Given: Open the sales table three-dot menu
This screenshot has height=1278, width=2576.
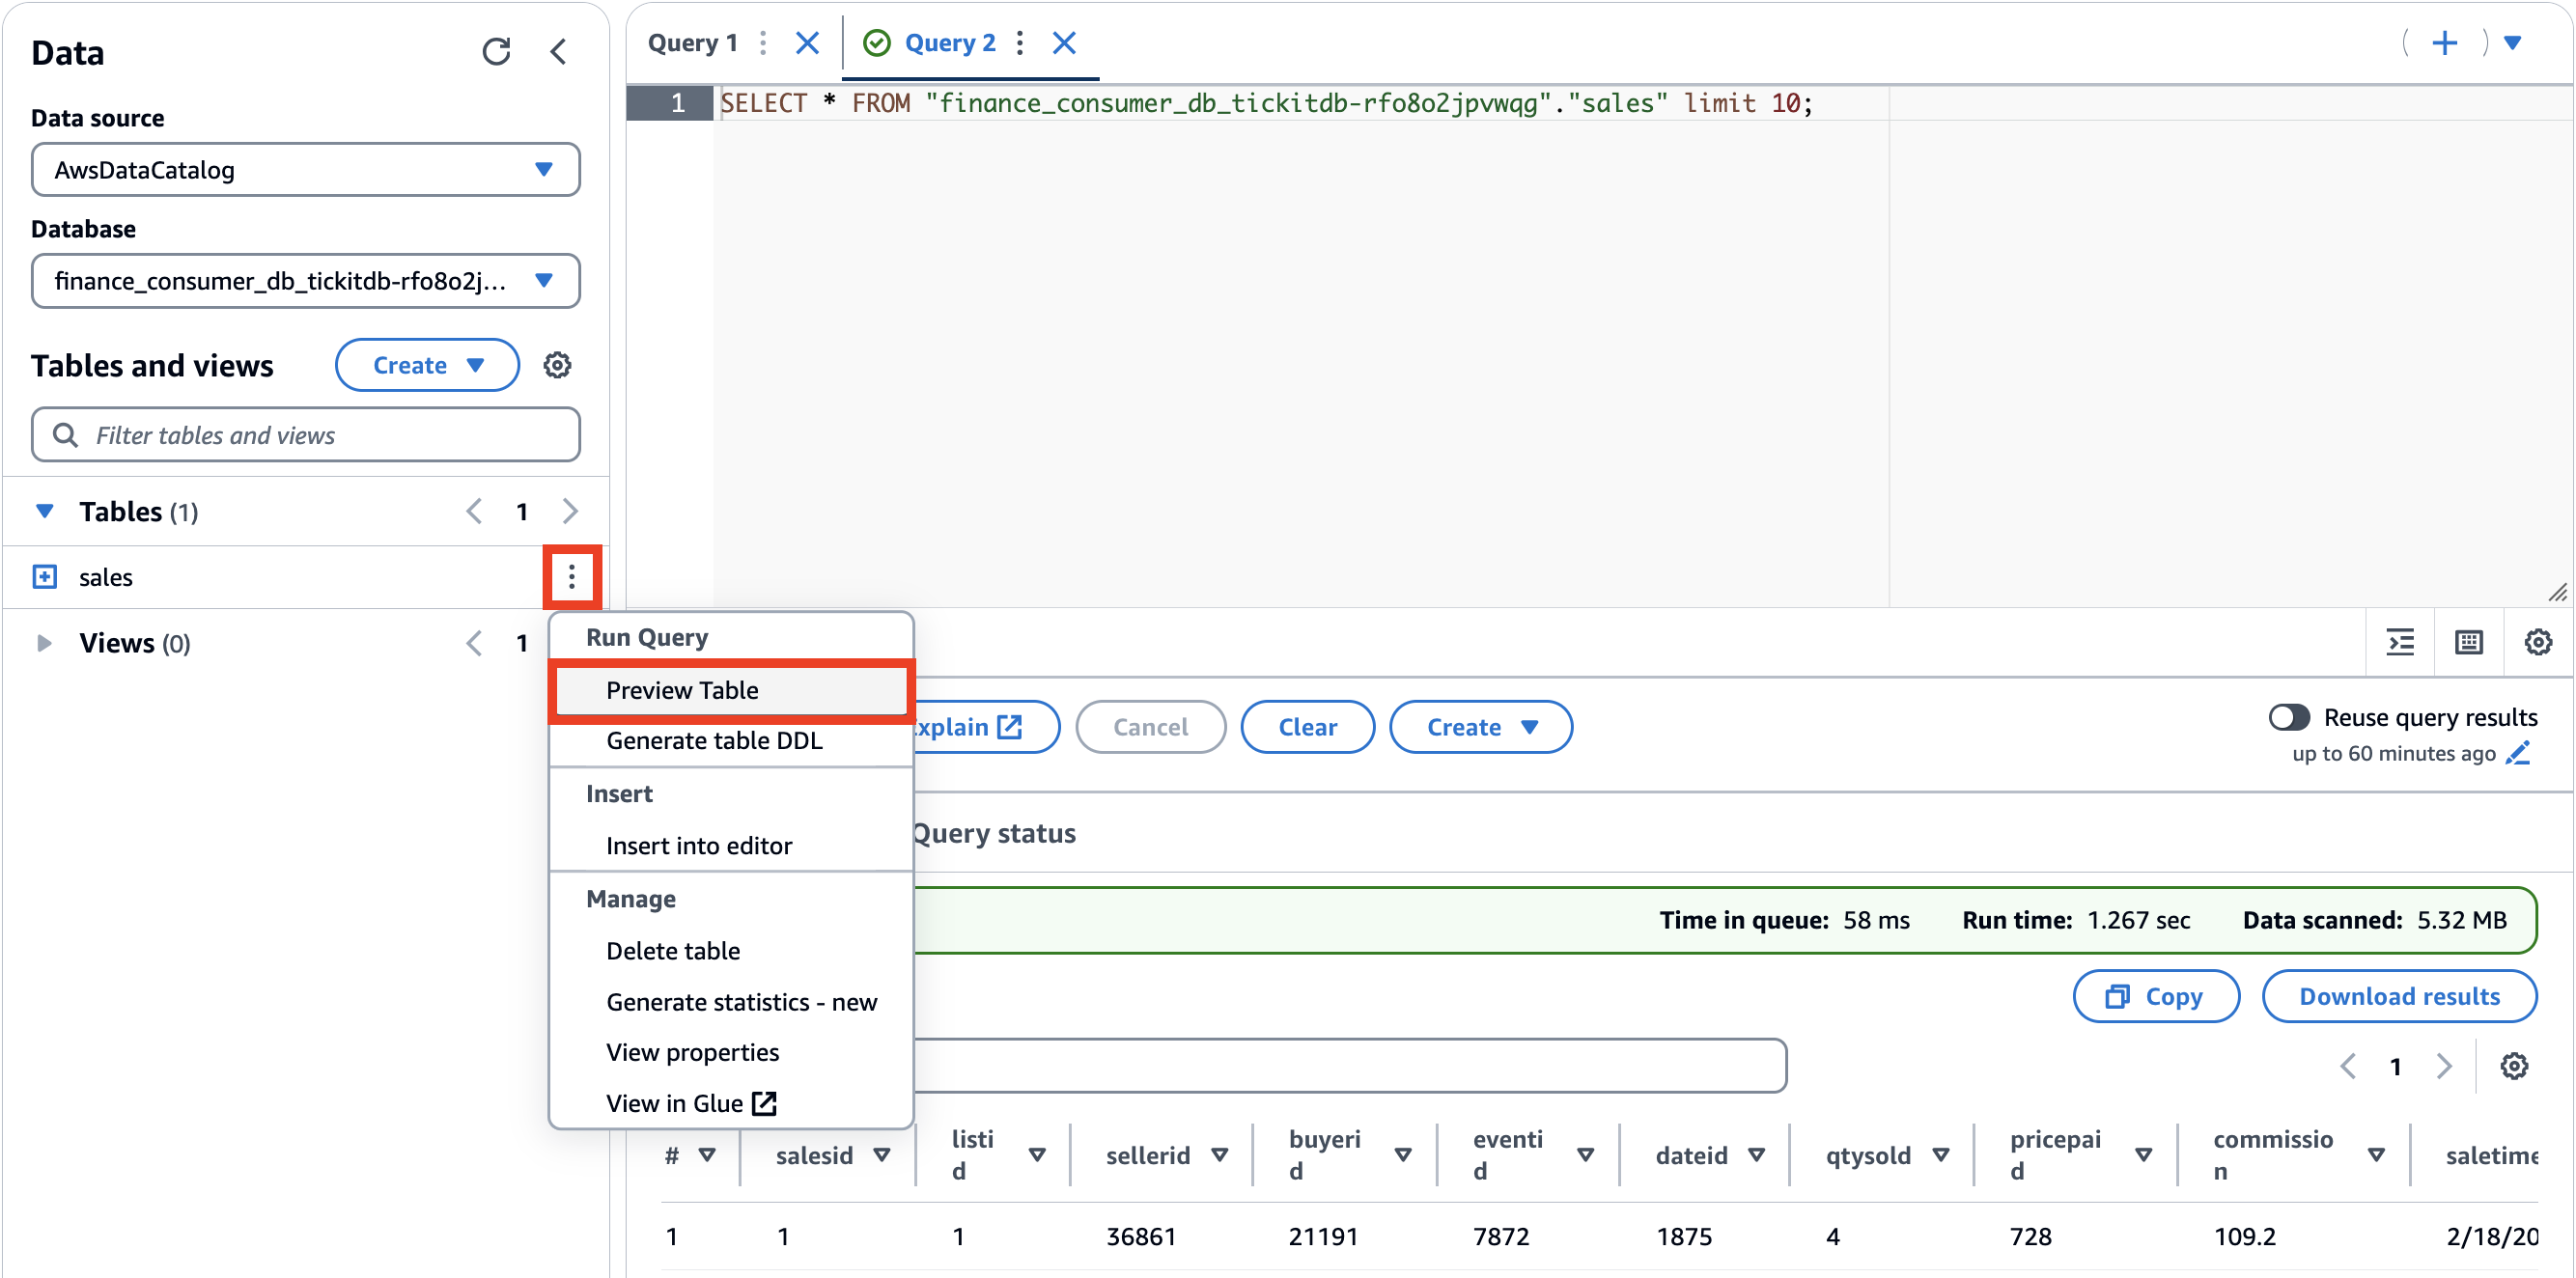Looking at the screenshot, I should point(572,577).
